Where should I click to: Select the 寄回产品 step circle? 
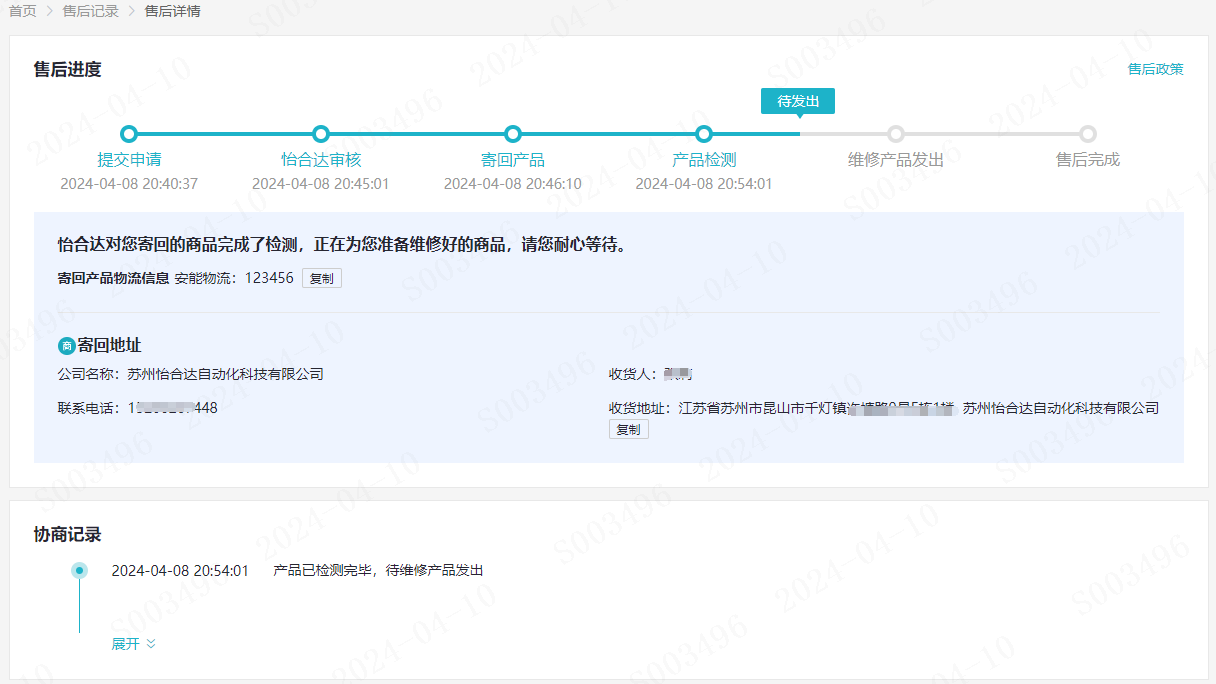(x=513, y=134)
